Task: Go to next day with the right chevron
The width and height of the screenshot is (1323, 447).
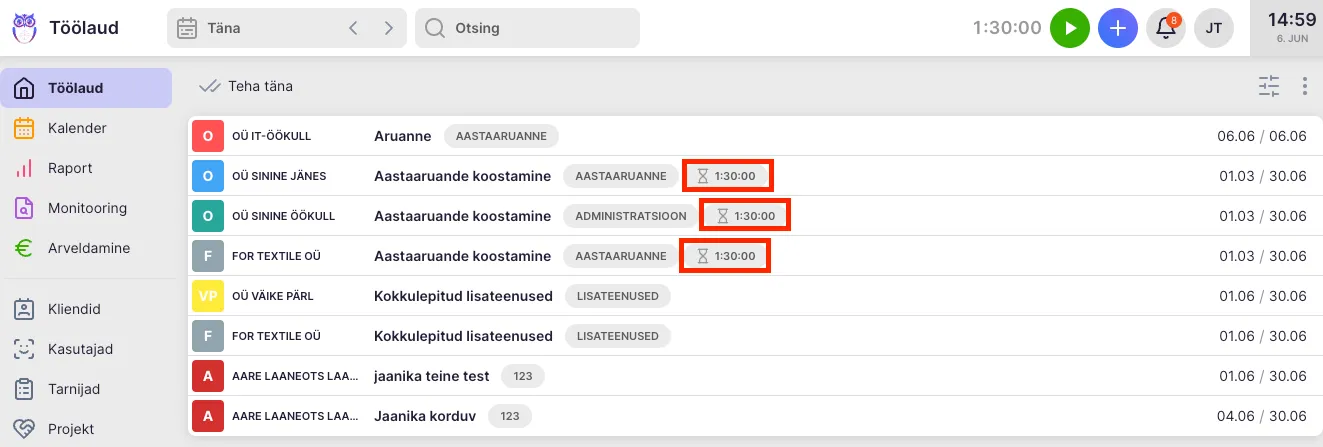Action: 388,28
